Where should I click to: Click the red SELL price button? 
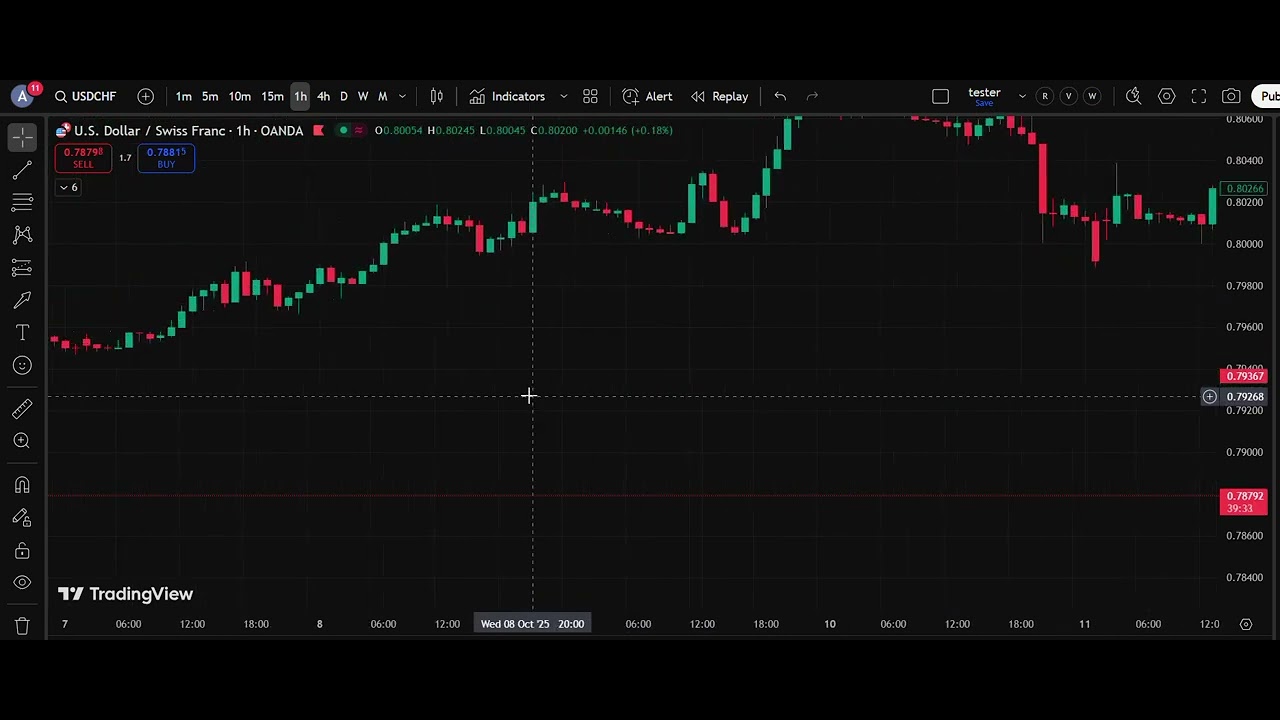[83, 158]
